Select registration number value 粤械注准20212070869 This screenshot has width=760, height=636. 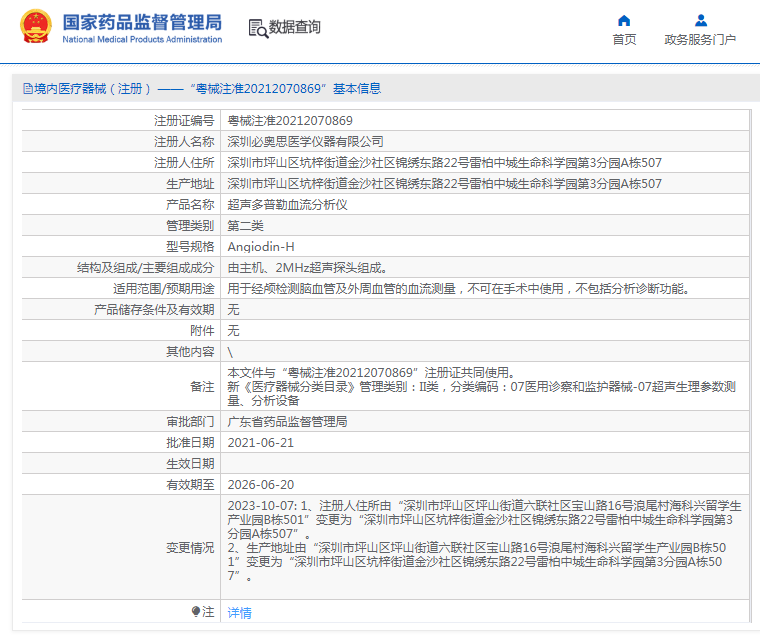pos(290,121)
